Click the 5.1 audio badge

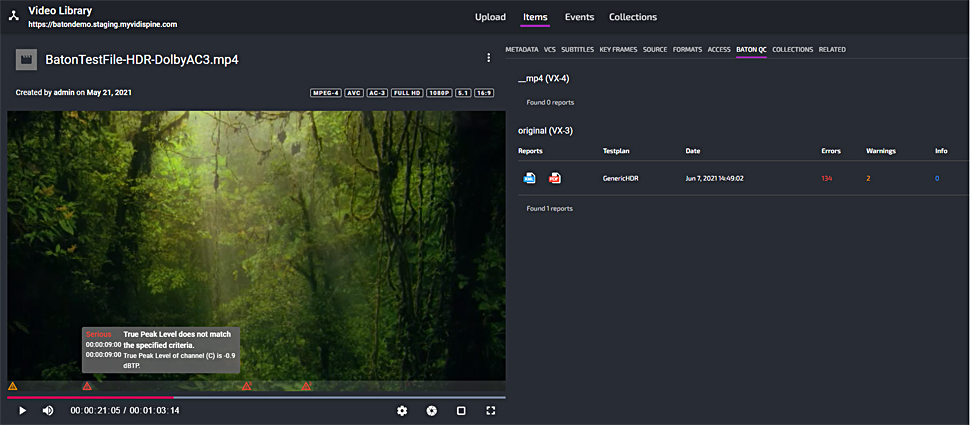click(x=463, y=93)
